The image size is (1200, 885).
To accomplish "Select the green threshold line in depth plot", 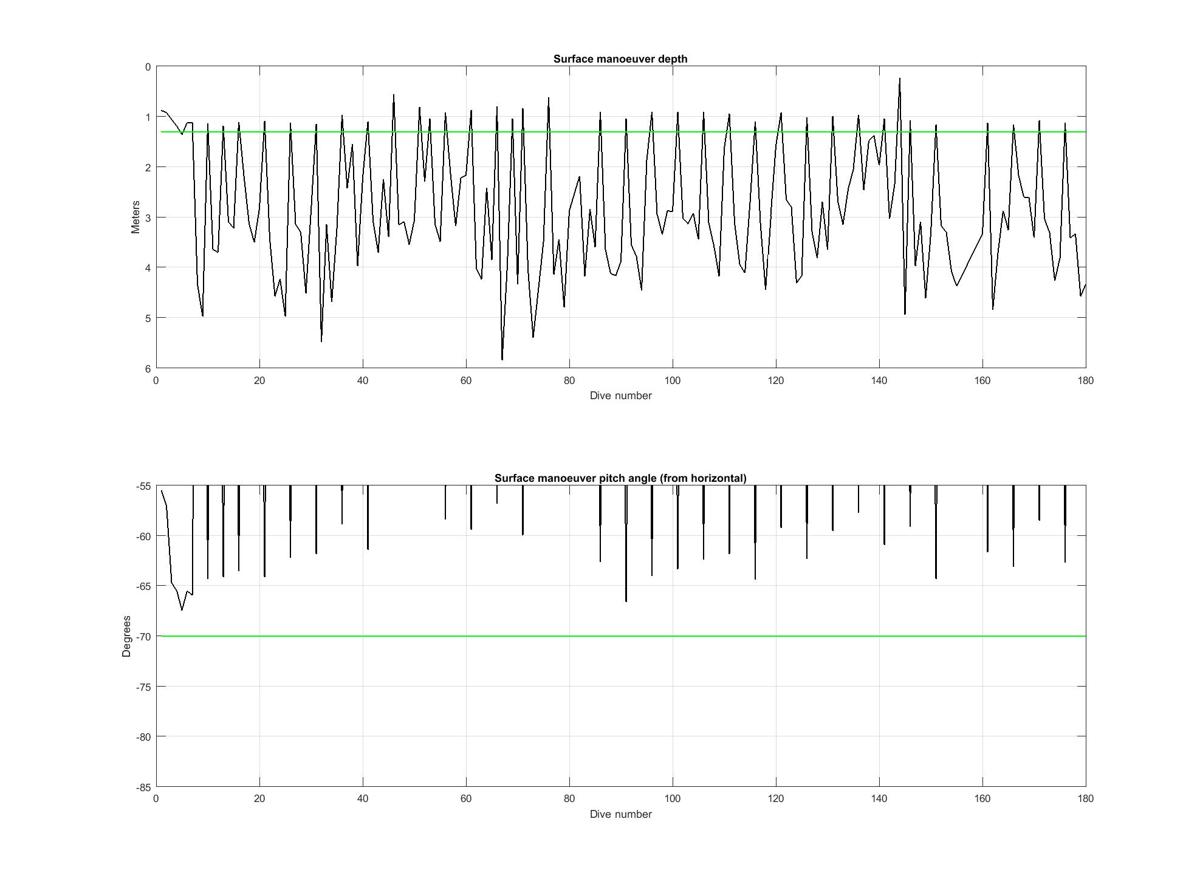I will tap(621, 132).
